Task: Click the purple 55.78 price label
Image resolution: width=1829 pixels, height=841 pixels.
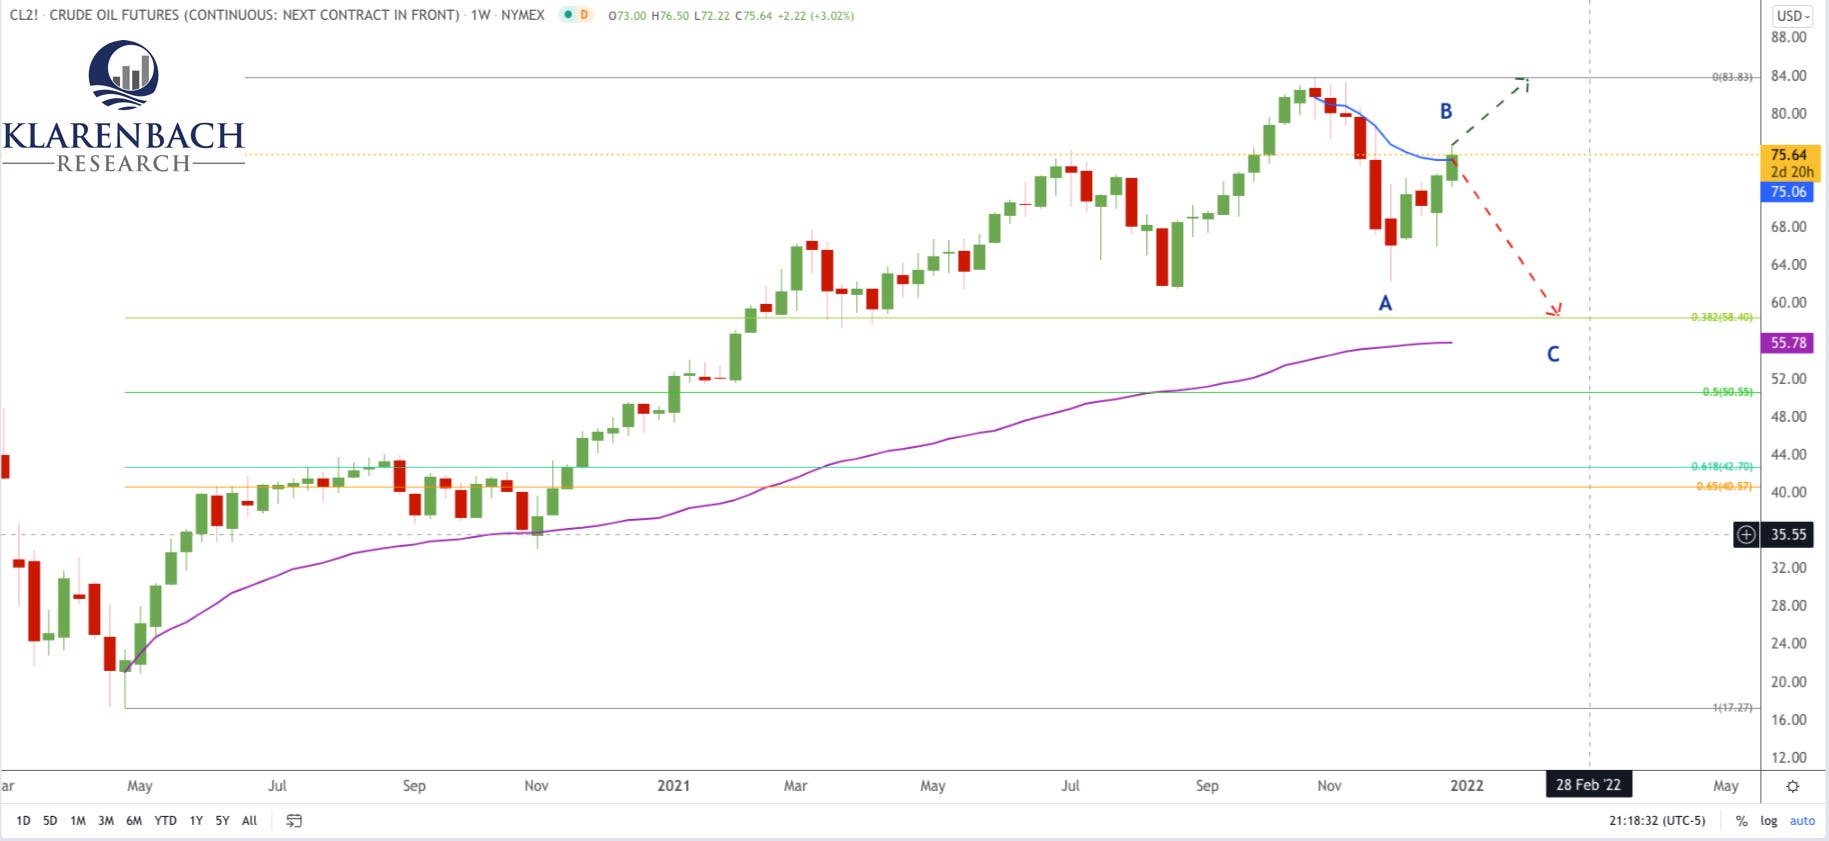Action: (x=1791, y=342)
